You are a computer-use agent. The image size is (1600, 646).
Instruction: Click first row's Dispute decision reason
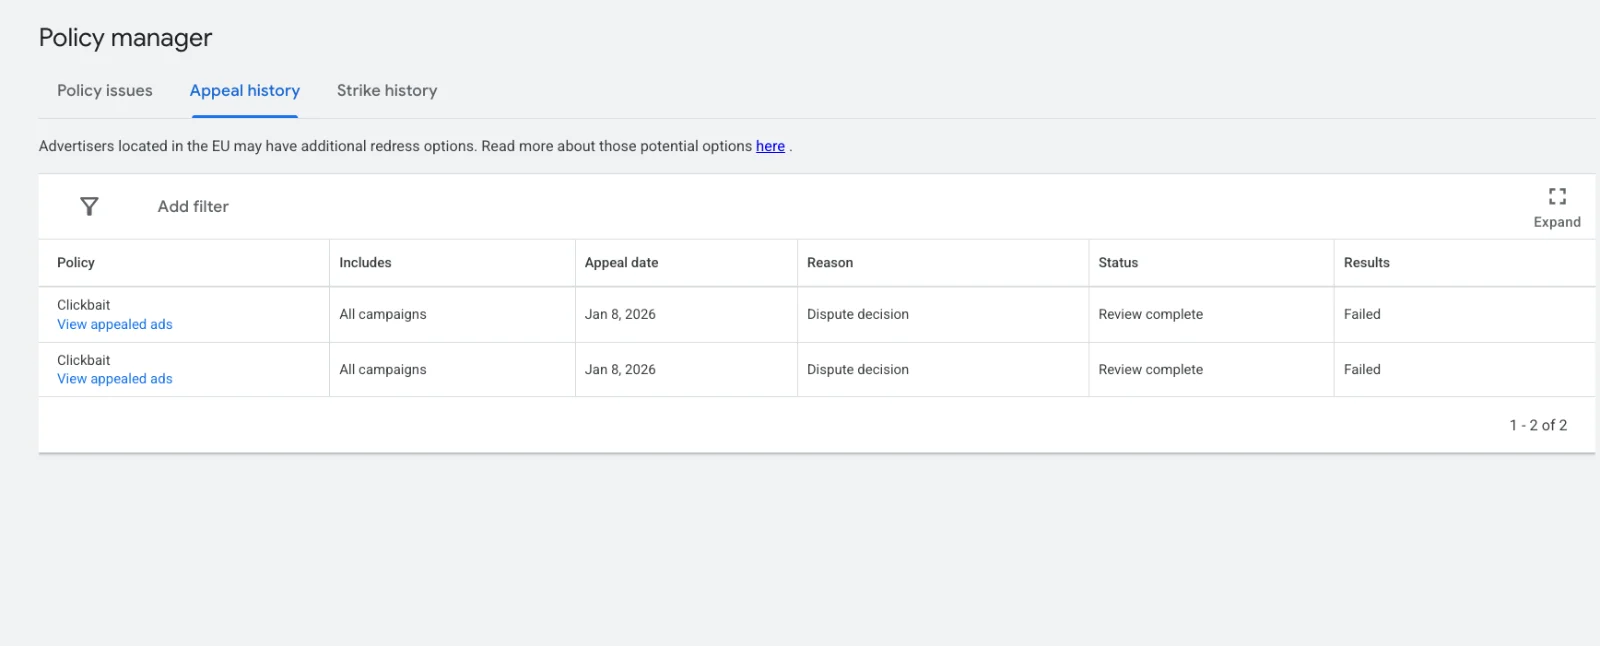858,314
